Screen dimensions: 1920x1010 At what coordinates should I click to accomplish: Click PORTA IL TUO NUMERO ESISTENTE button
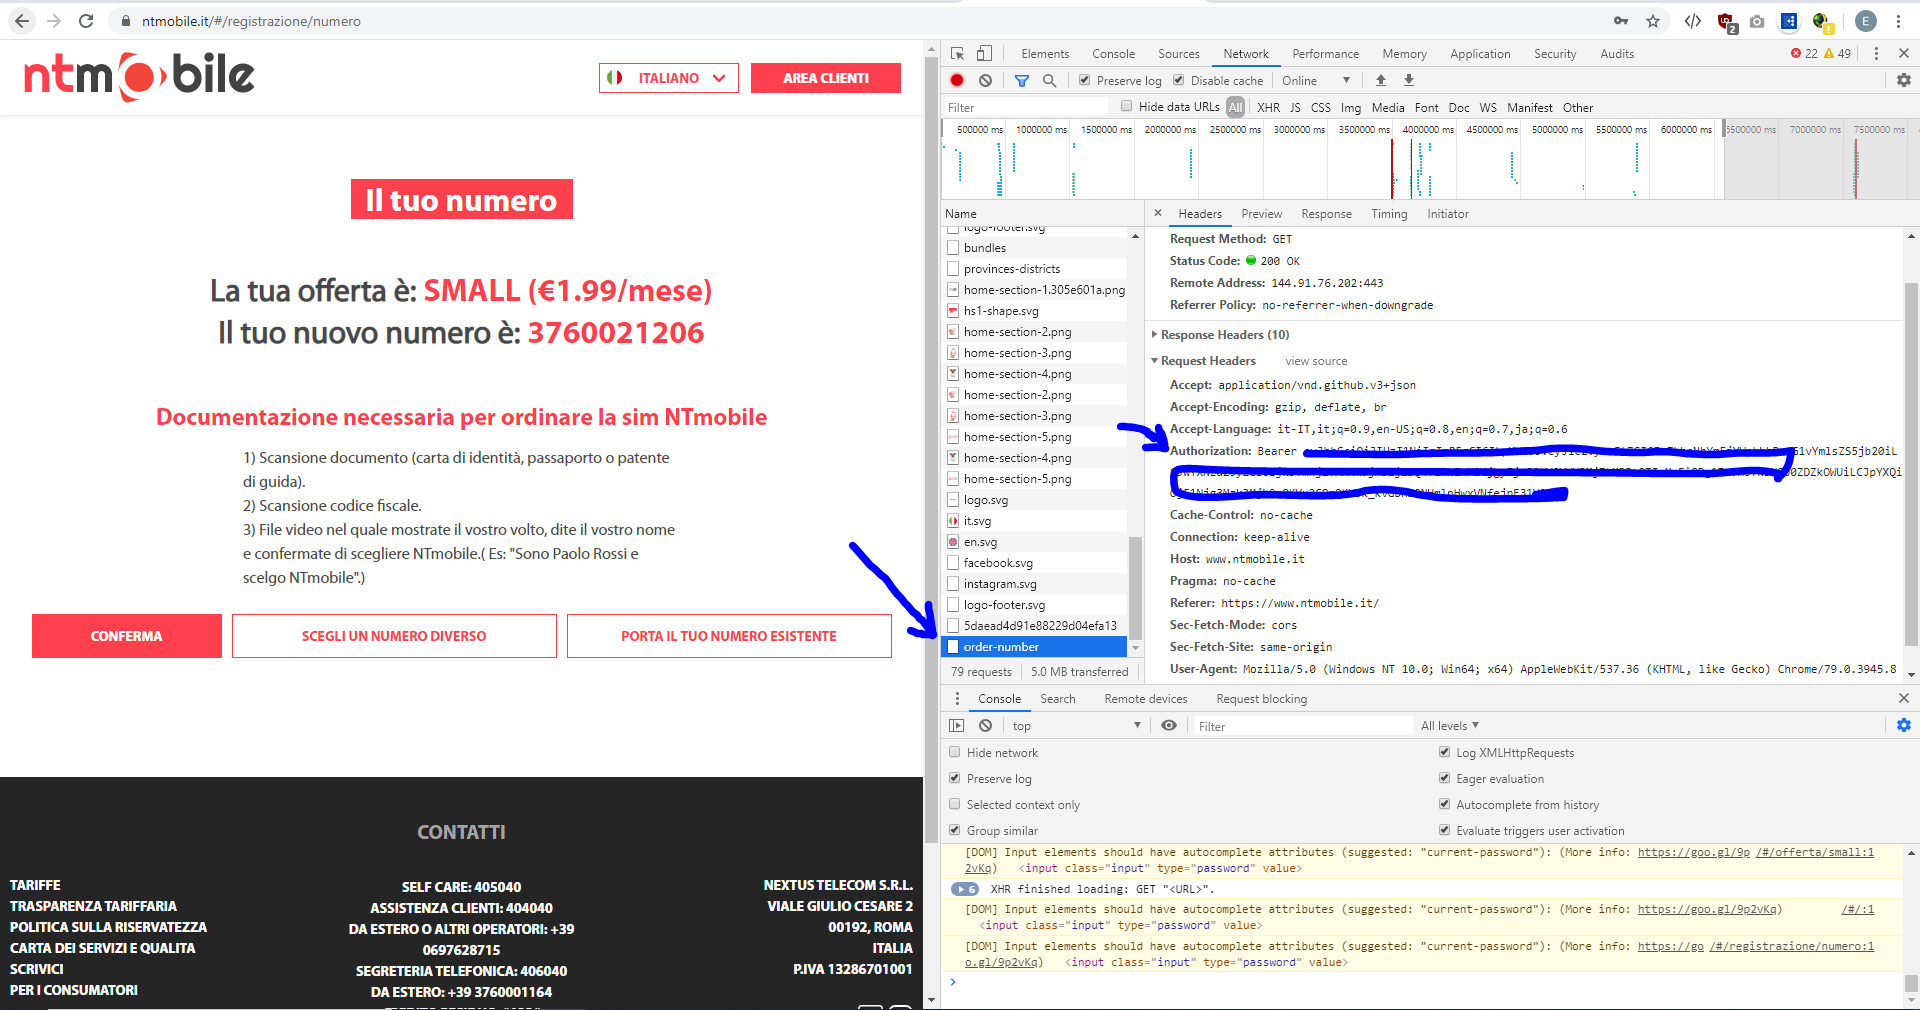(729, 636)
